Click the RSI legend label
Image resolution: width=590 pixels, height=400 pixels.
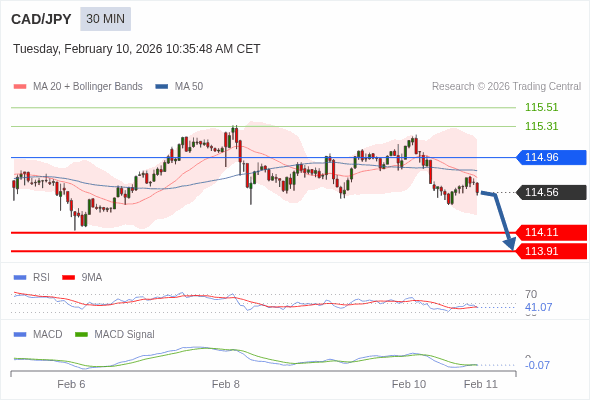pyautogui.click(x=41, y=278)
